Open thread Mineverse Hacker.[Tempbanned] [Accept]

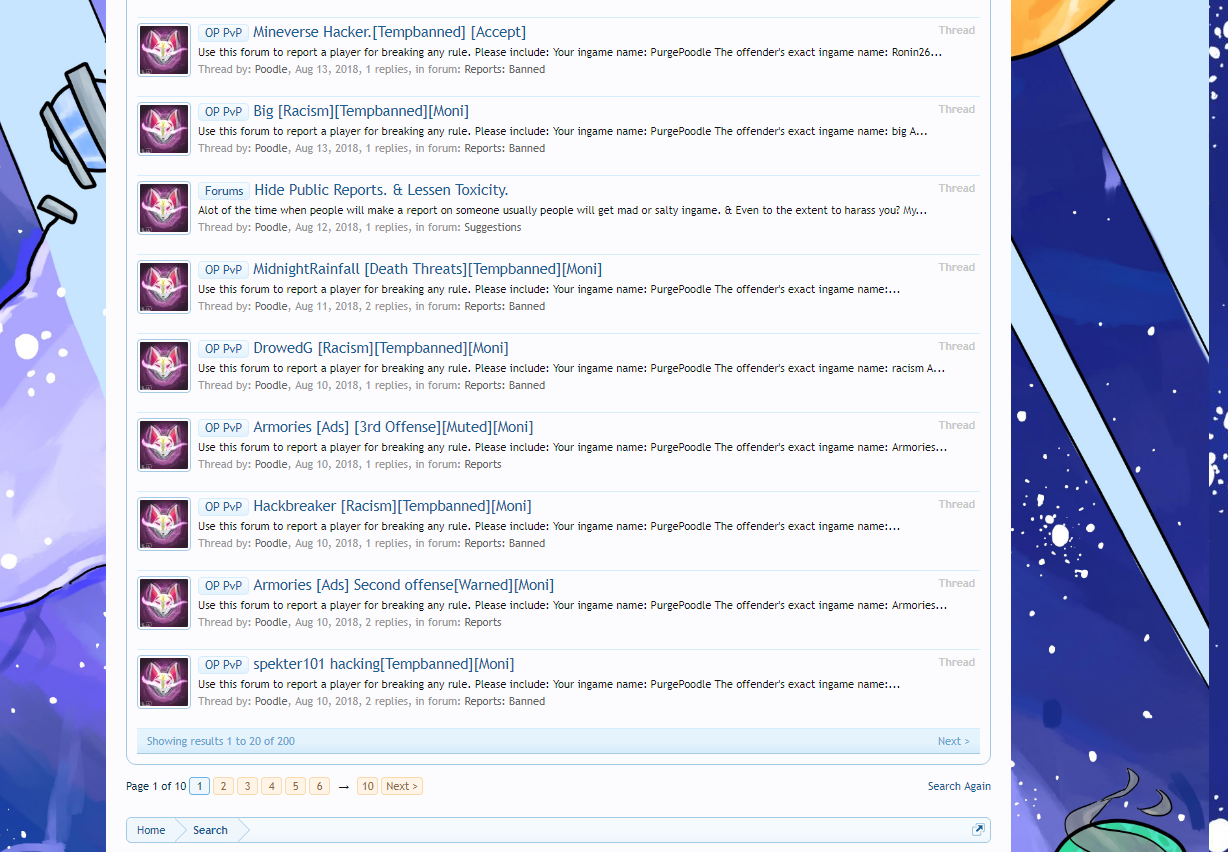pyautogui.click(x=389, y=32)
